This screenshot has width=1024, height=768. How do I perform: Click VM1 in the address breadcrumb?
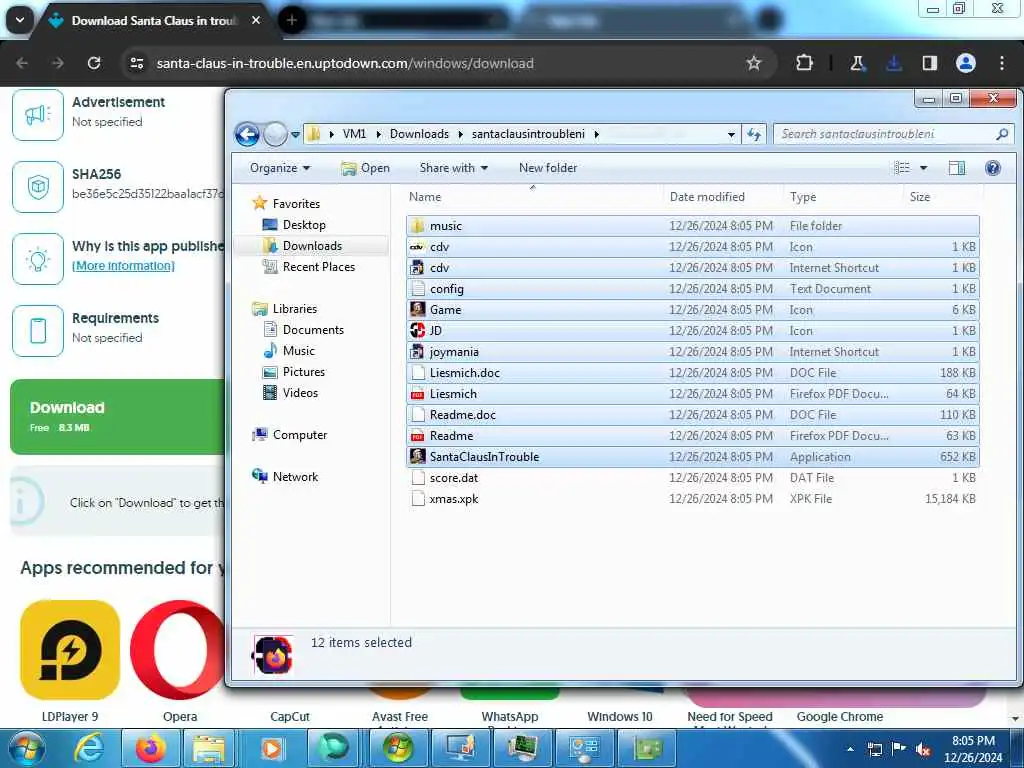pyautogui.click(x=354, y=134)
